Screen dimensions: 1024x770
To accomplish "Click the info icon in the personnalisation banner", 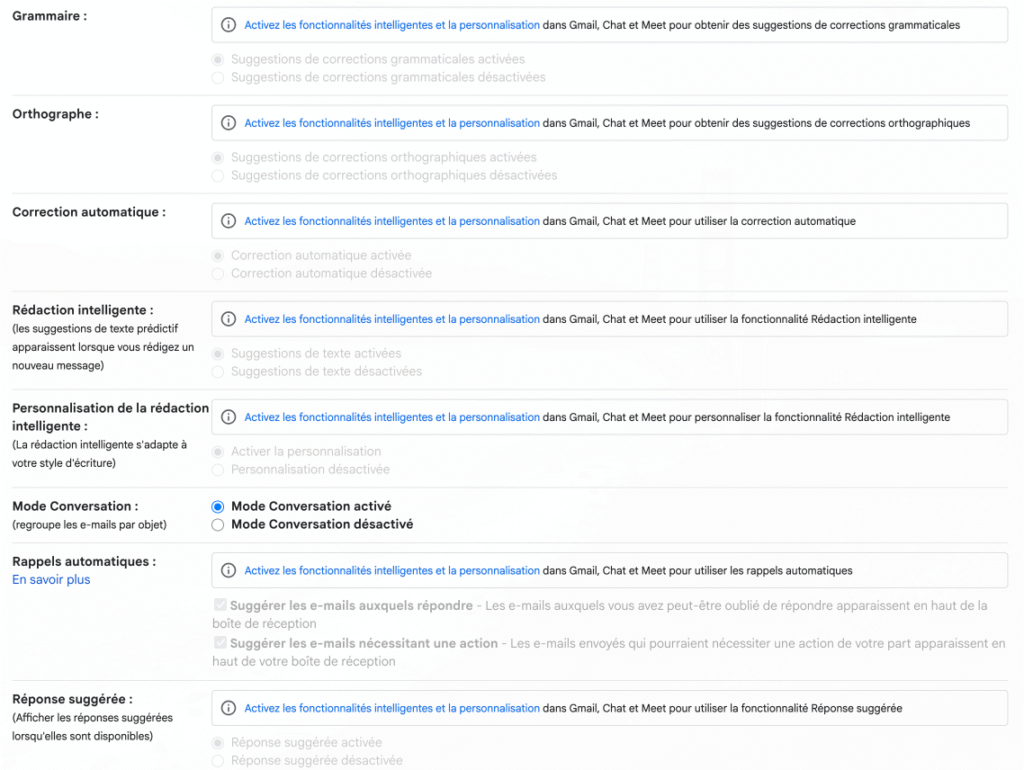I will pos(228,417).
